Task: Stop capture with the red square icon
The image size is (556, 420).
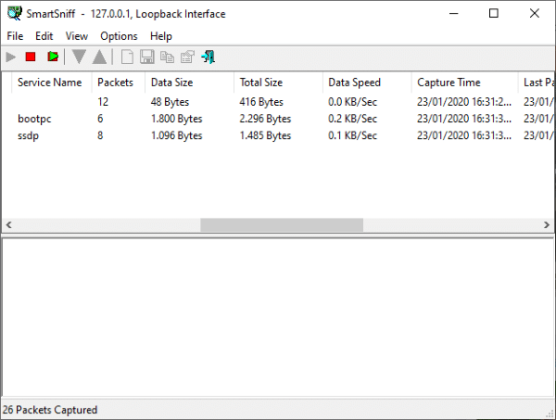Action: tap(30, 57)
